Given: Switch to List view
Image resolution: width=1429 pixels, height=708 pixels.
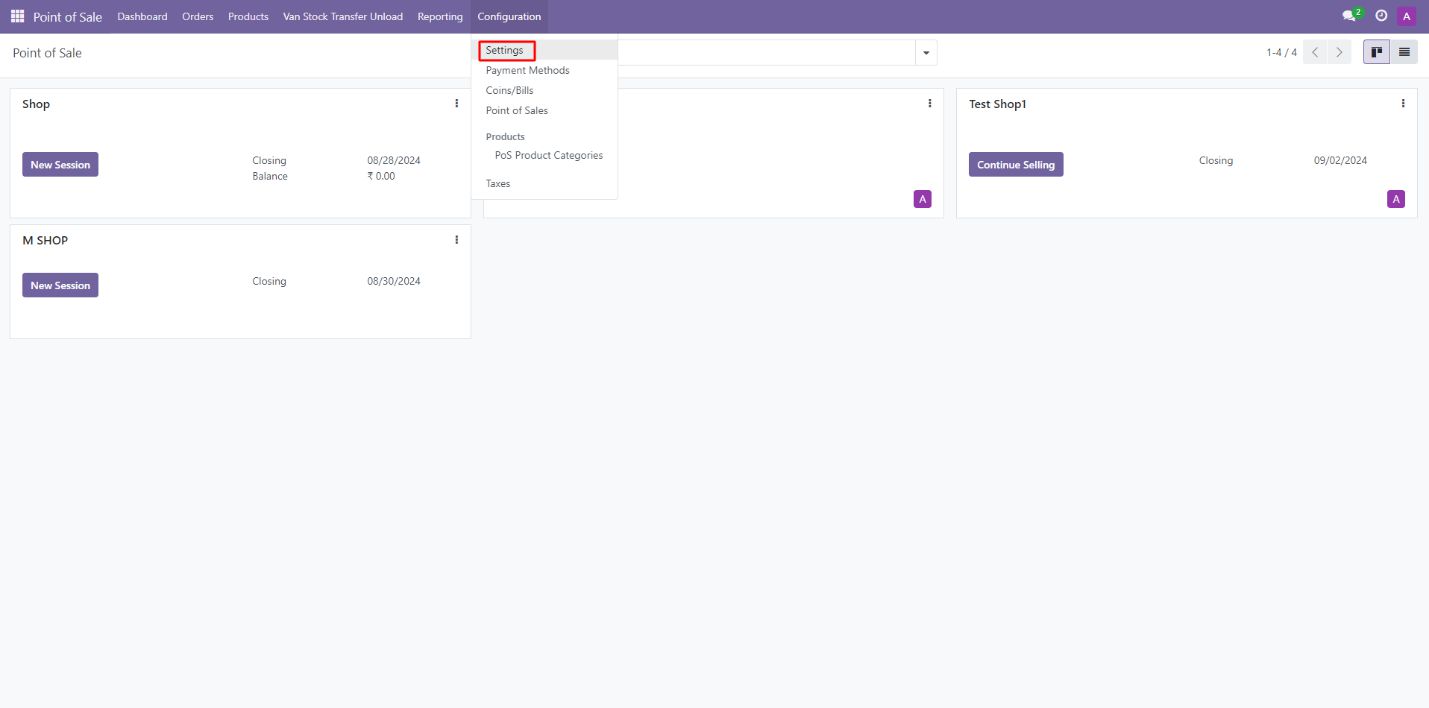Looking at the screenshot, I should [x=1404, y=52].
